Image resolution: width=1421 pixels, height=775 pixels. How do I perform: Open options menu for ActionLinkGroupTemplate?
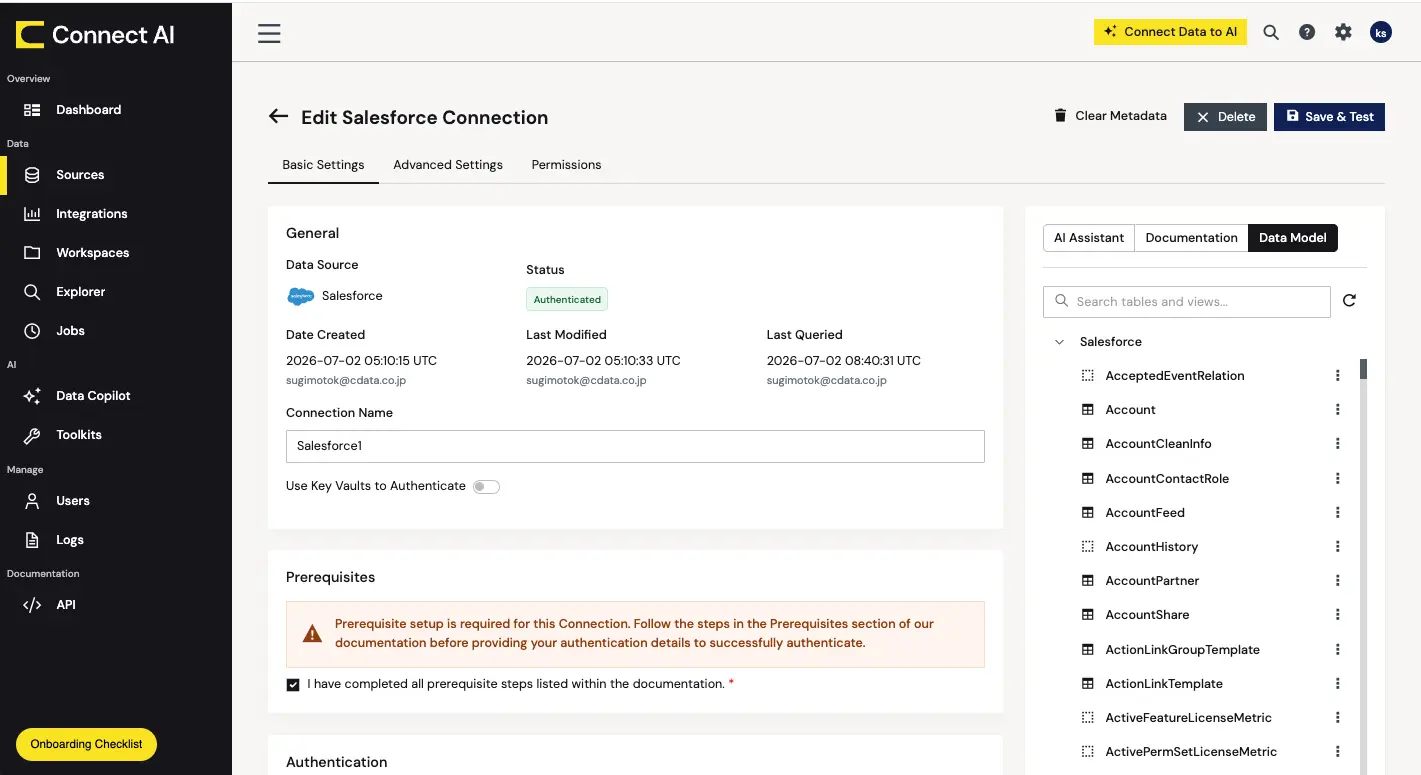coord(1338,650)
